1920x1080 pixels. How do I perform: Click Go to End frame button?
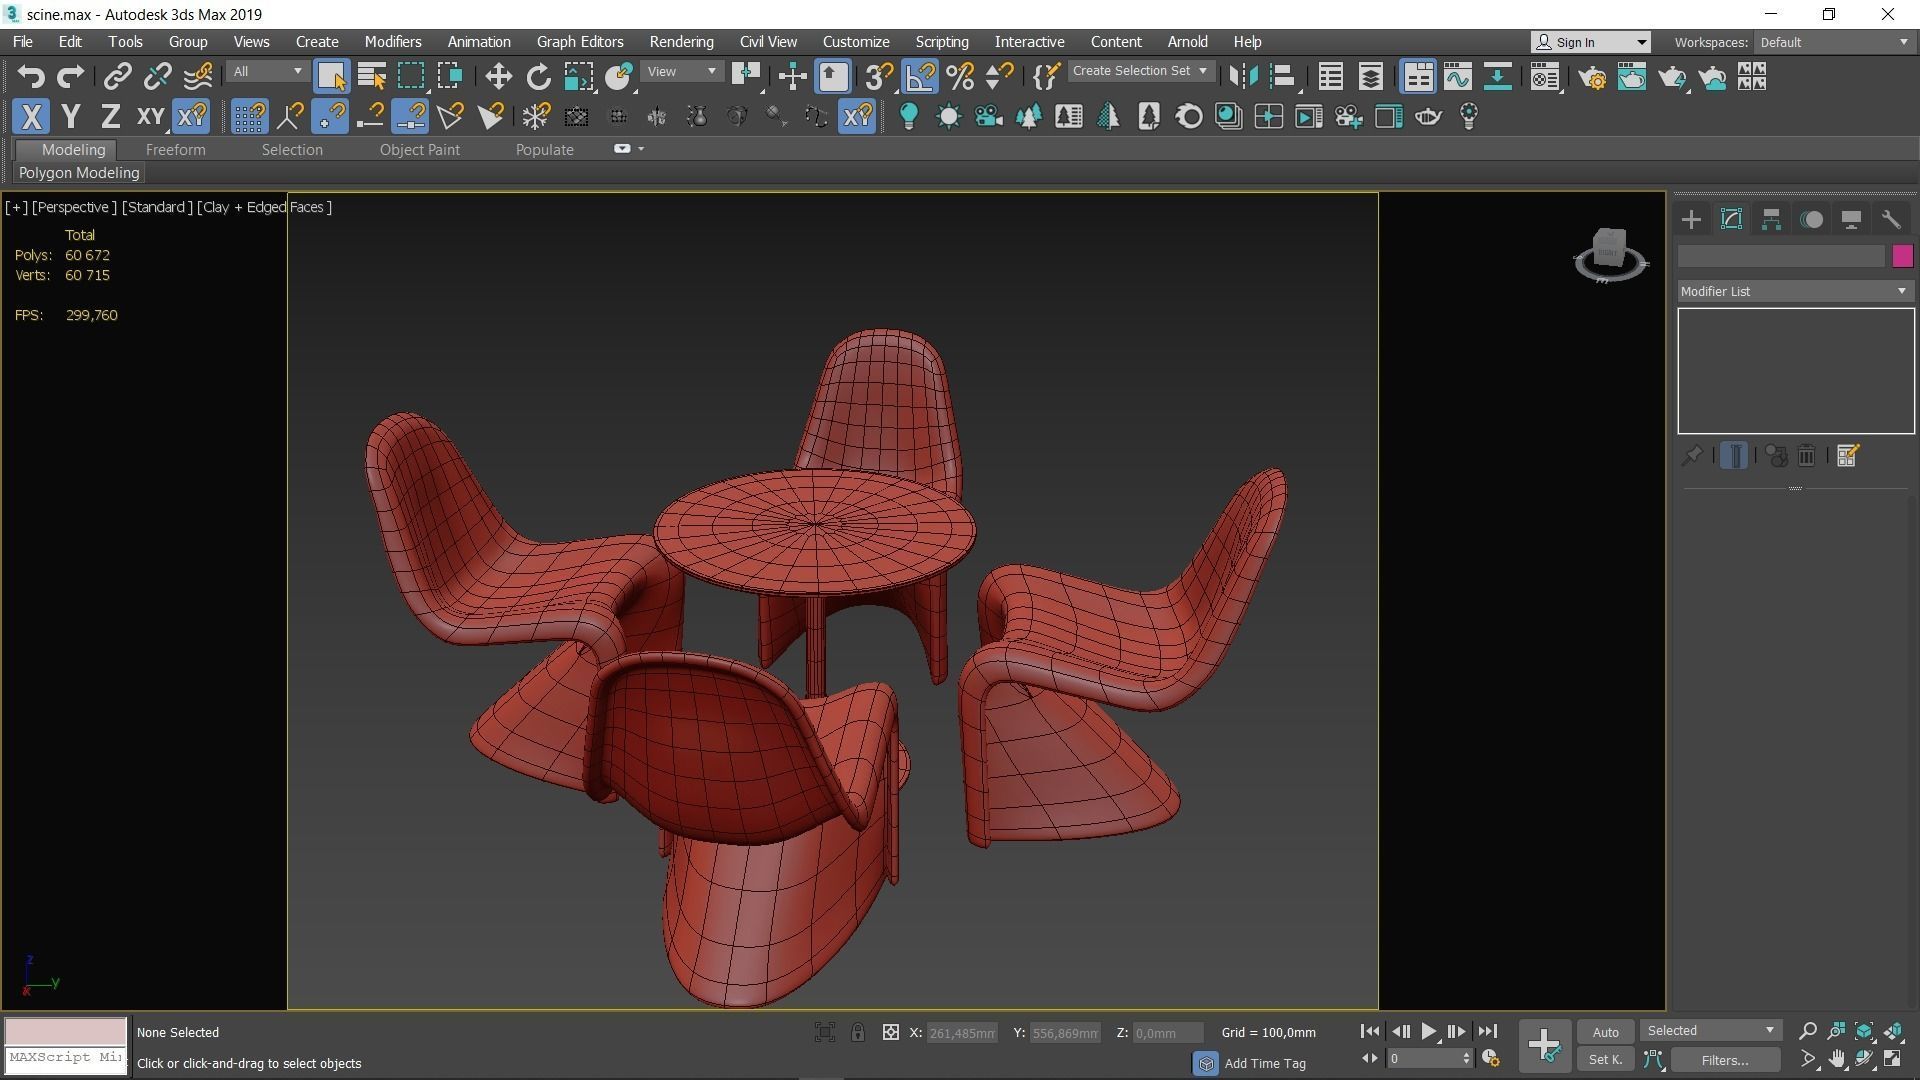tap(1487, 1031)
